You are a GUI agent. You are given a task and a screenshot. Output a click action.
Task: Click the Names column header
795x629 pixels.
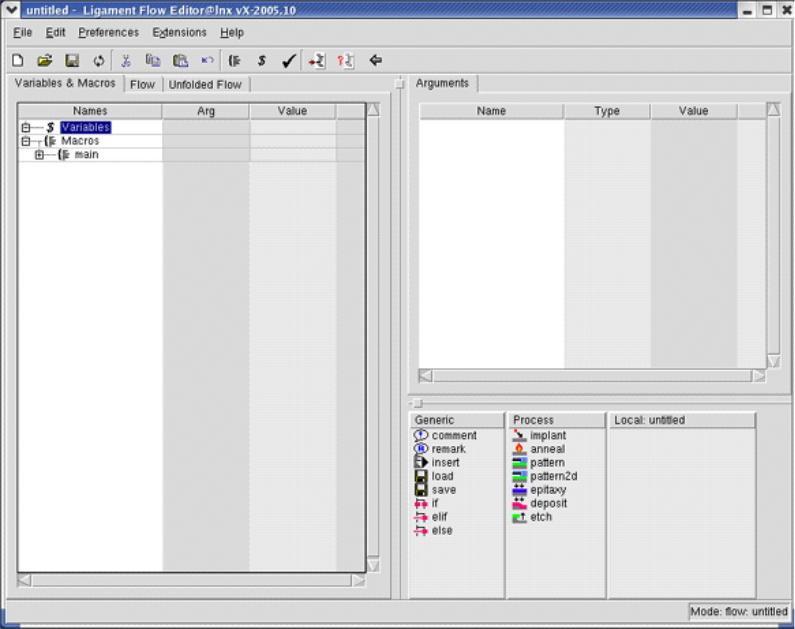[90, 111]
